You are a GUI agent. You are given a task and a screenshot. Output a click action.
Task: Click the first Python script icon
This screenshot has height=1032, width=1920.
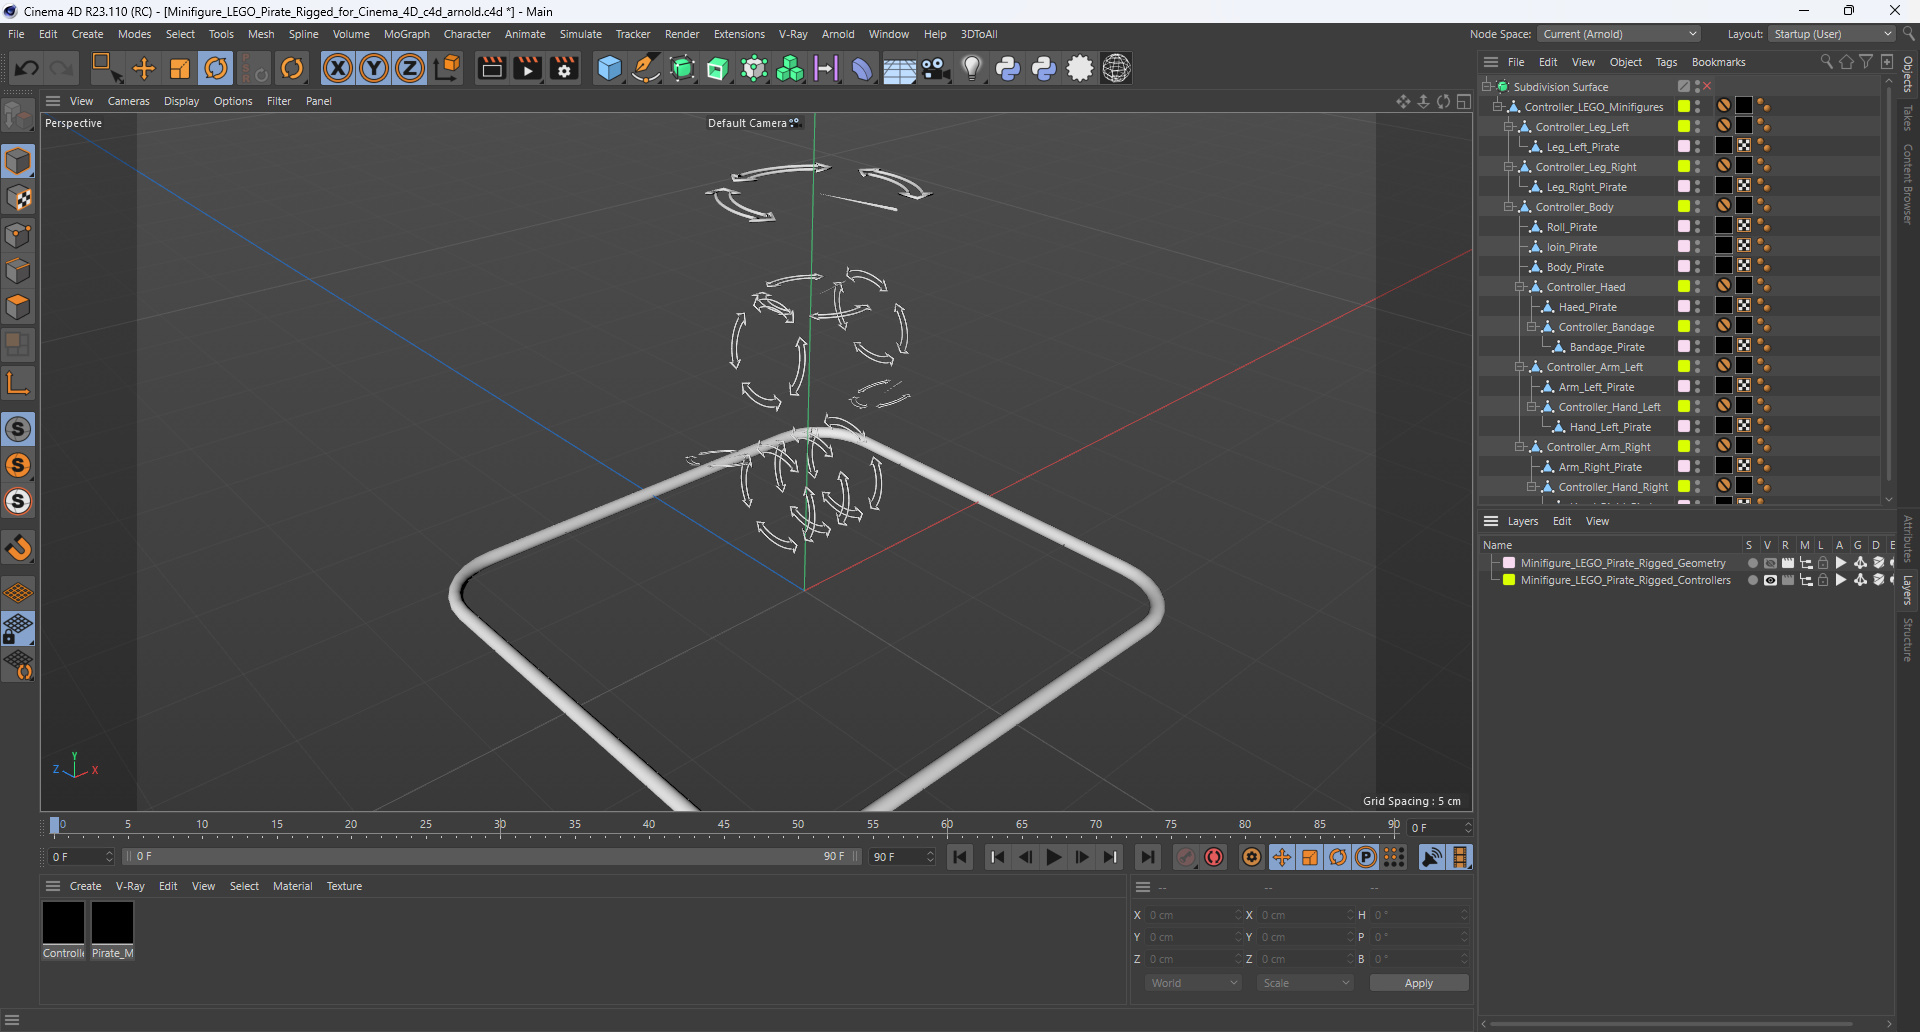(x=1008, y=68)
